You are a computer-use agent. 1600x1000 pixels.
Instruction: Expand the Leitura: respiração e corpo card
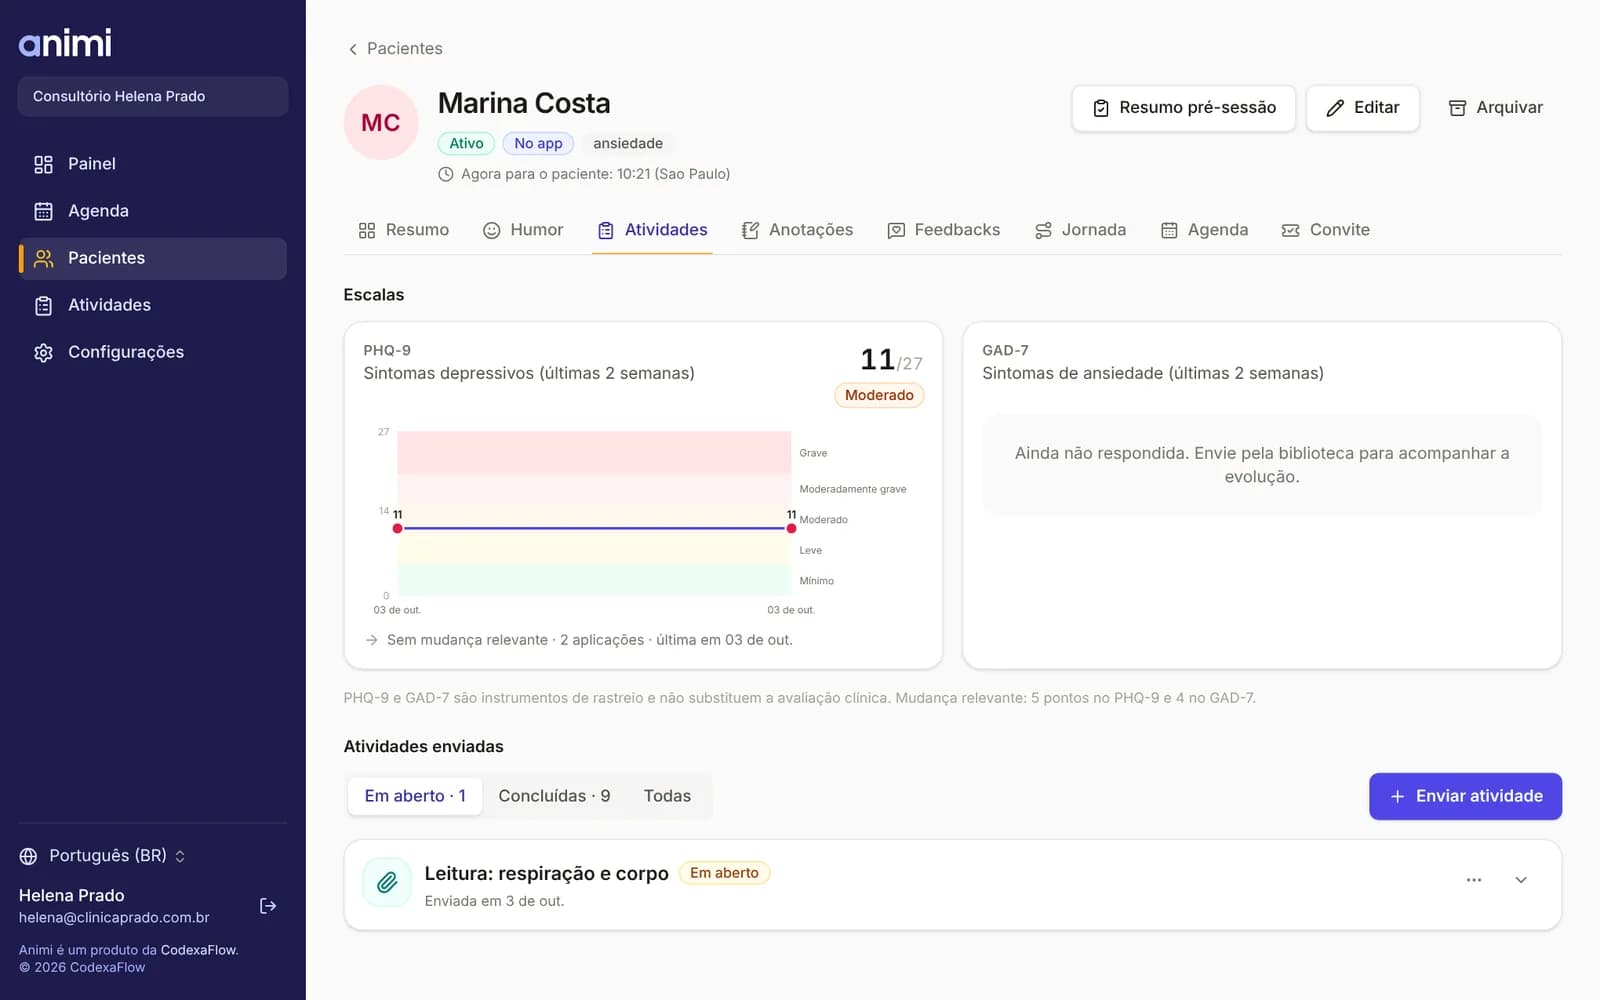[x=1521, y=880]
